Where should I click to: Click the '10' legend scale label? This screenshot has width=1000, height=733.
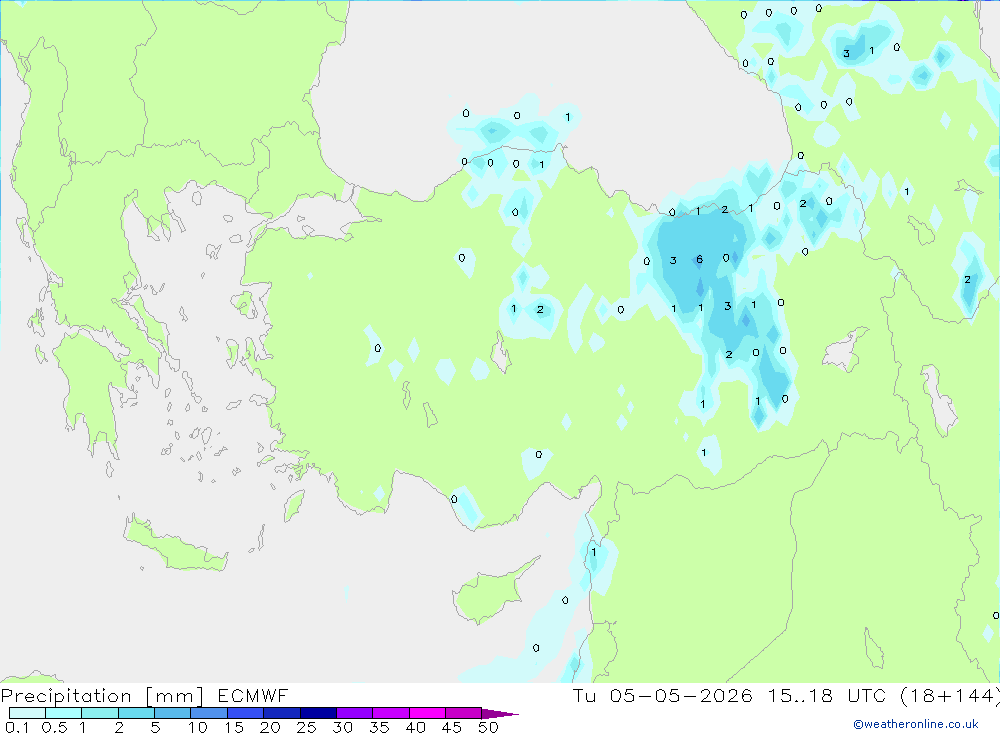pos(198,727)
